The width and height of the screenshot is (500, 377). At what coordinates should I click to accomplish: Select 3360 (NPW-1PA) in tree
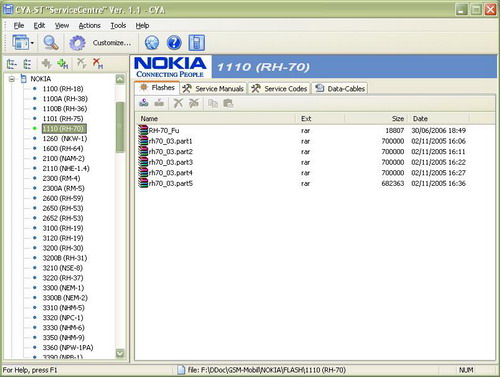coord(68,348)
